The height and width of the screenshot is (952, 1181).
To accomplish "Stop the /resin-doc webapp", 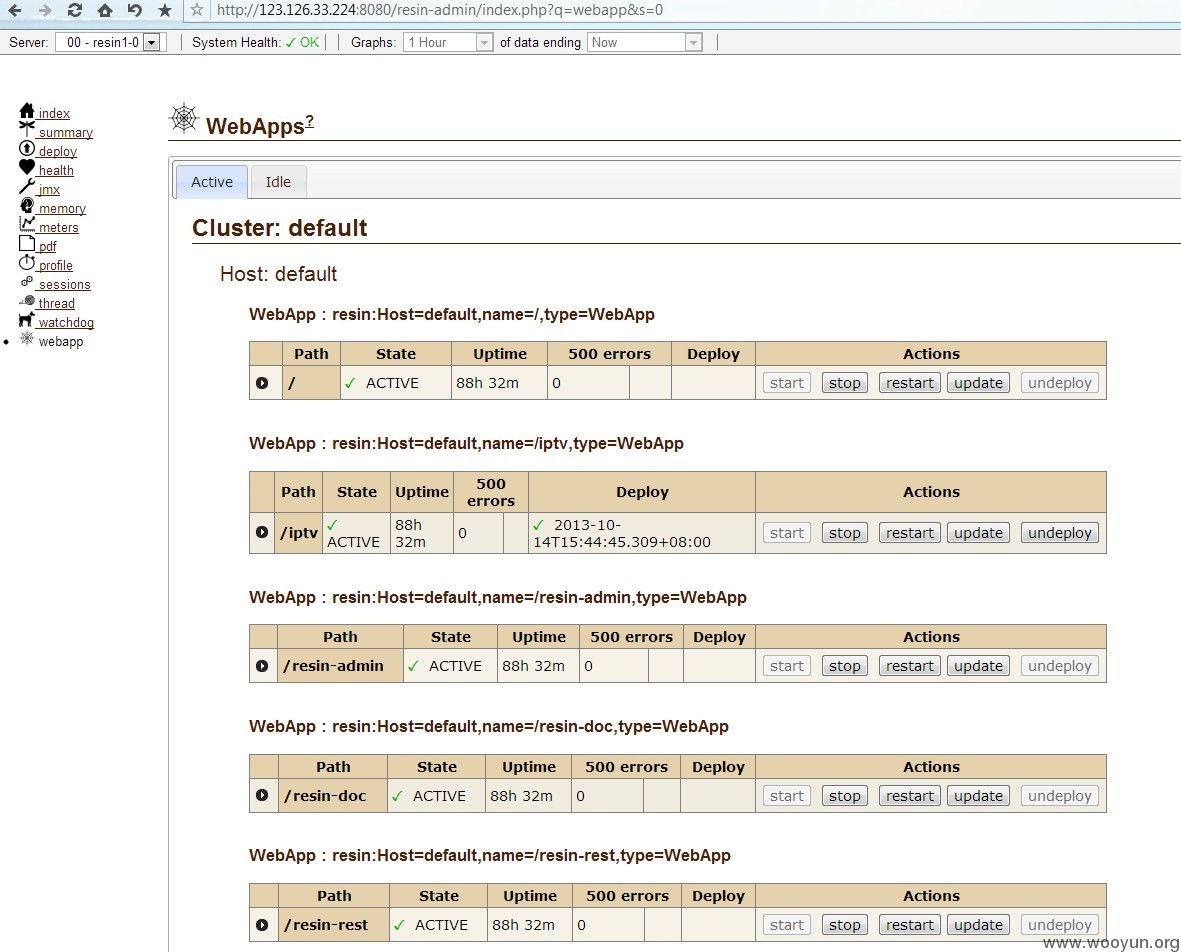I will [844, 795].
